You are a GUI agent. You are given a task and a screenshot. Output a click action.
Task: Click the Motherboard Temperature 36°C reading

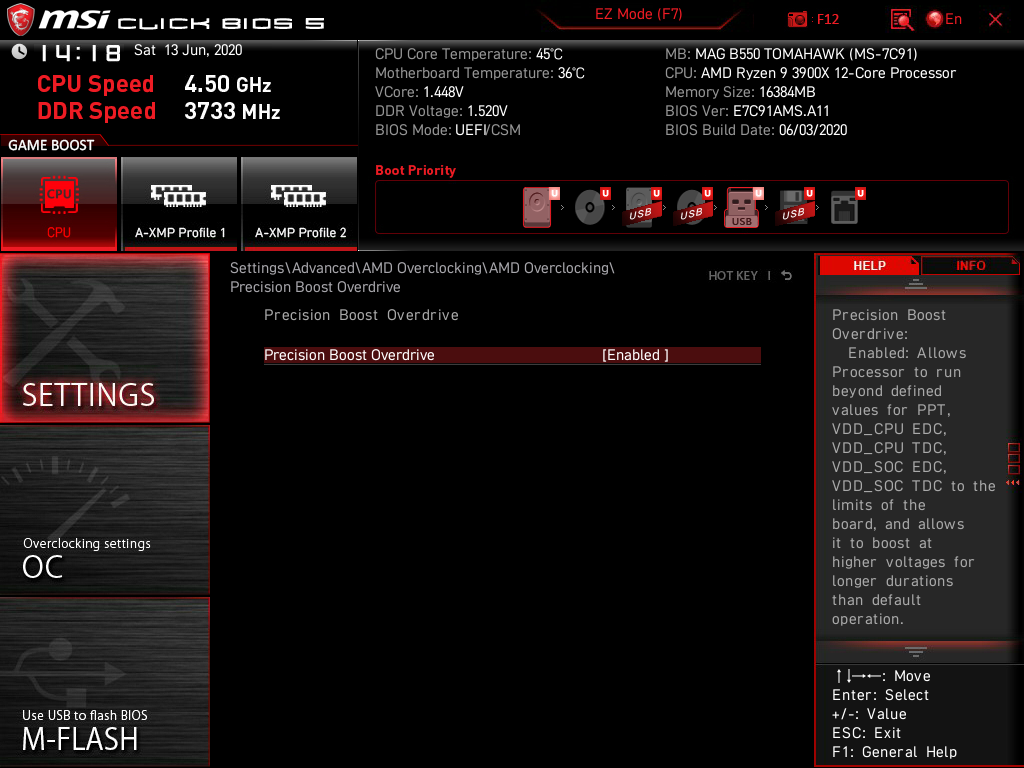479,73
